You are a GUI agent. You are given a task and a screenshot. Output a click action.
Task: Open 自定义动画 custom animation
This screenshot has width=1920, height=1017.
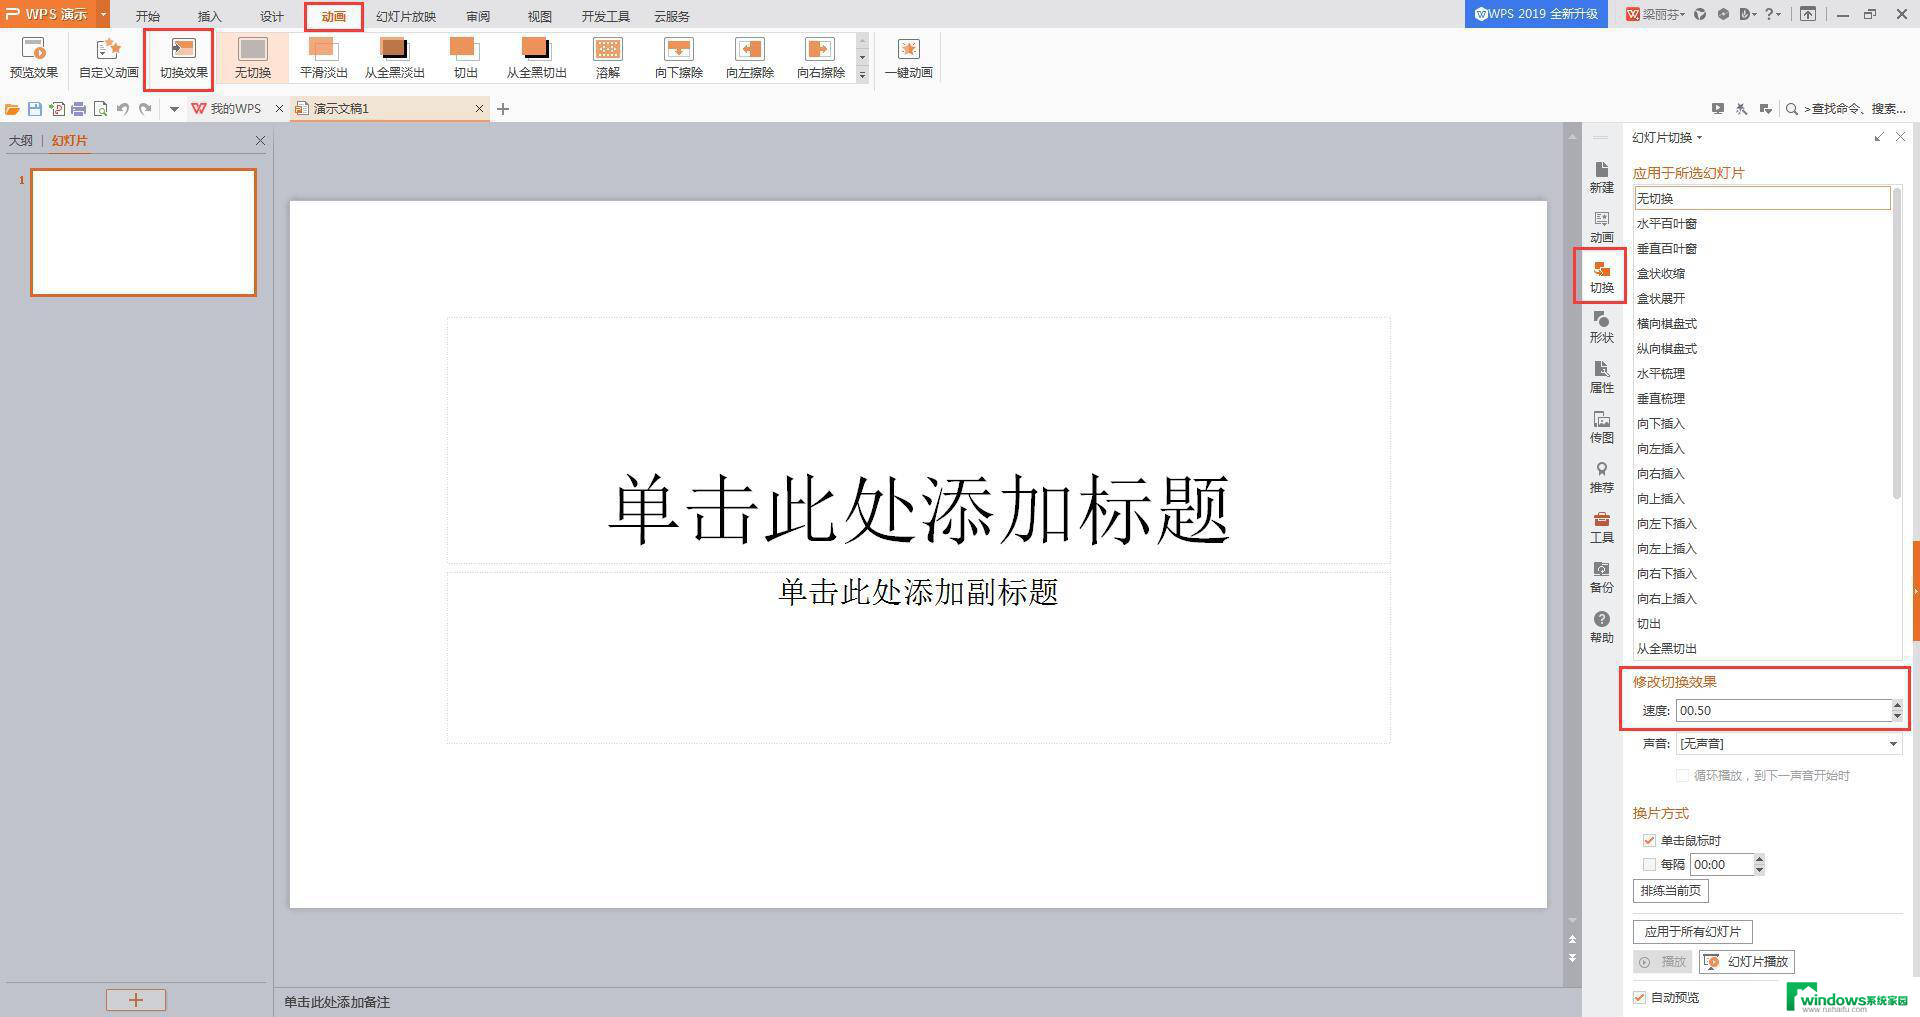[x=108, y=58]
